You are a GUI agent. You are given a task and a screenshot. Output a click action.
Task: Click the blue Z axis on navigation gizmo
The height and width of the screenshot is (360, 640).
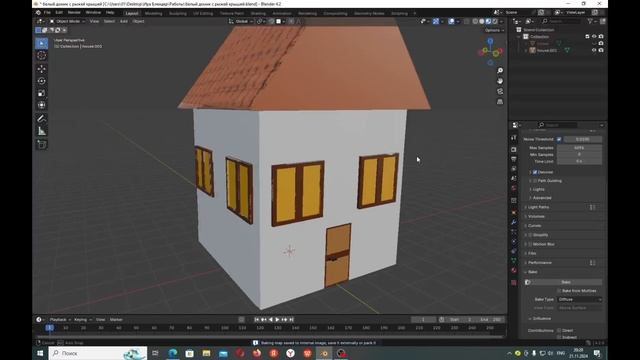coord(490,41)
